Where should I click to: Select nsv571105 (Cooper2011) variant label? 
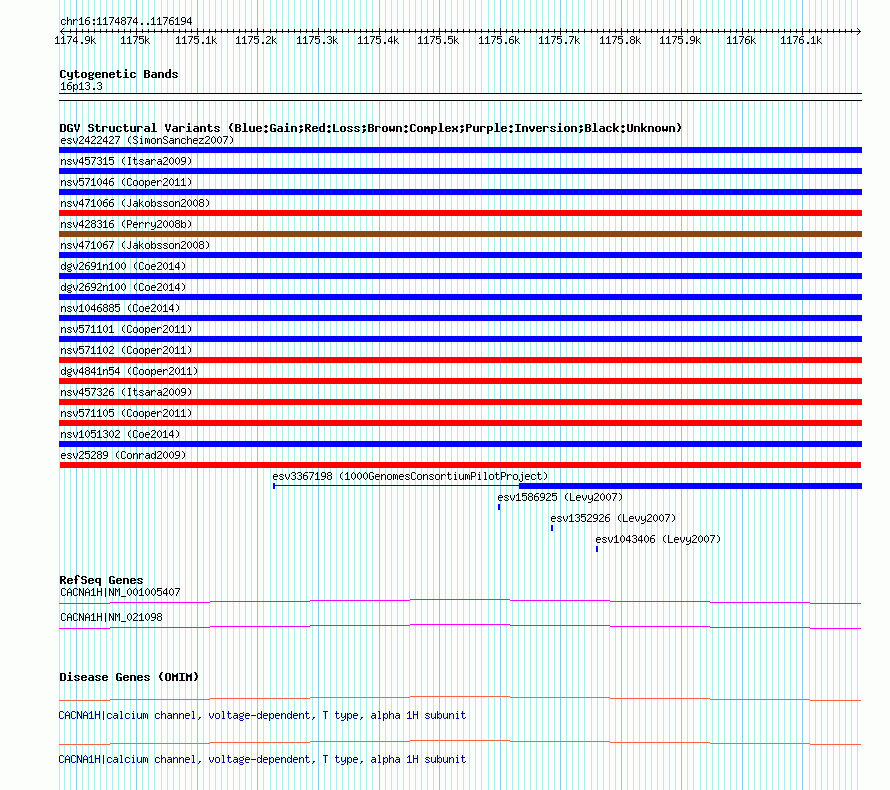click(126, 413)
